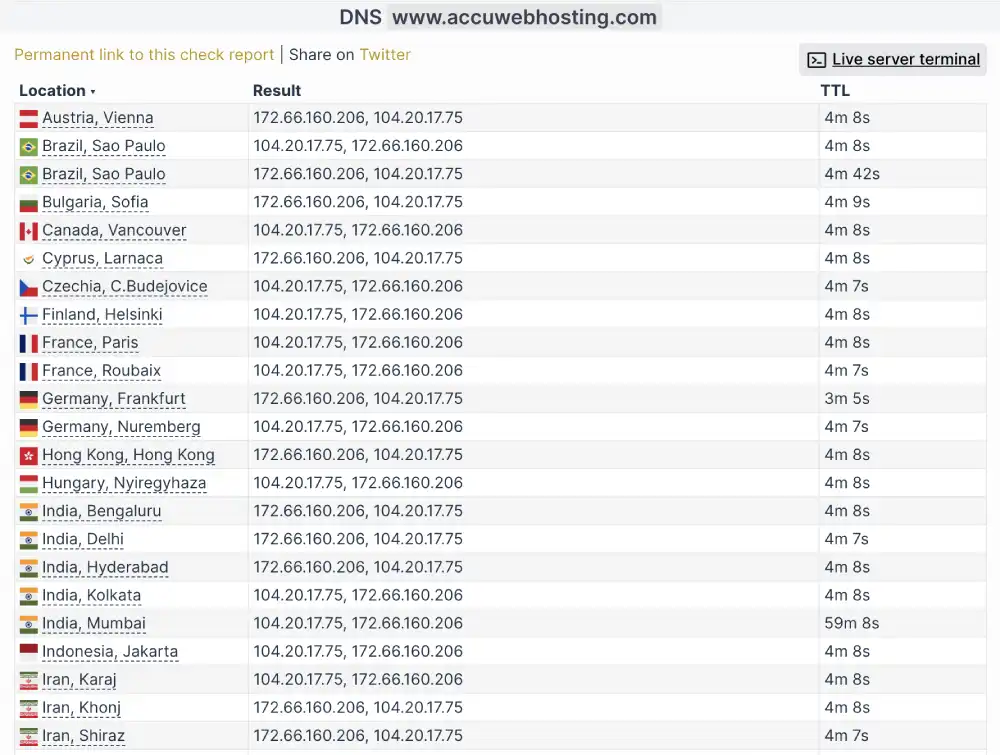Viewport: 1000px width, 755px height.
Task: Click the India flag beside Mumbai
Action: click(27, 623)
